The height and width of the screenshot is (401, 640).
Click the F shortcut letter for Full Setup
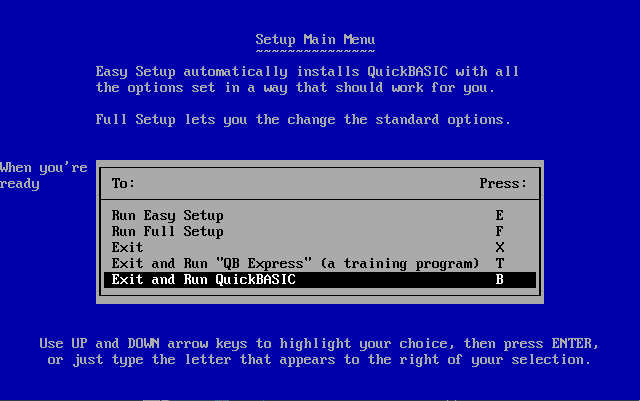pyautogui.click(x=499, y=232)
